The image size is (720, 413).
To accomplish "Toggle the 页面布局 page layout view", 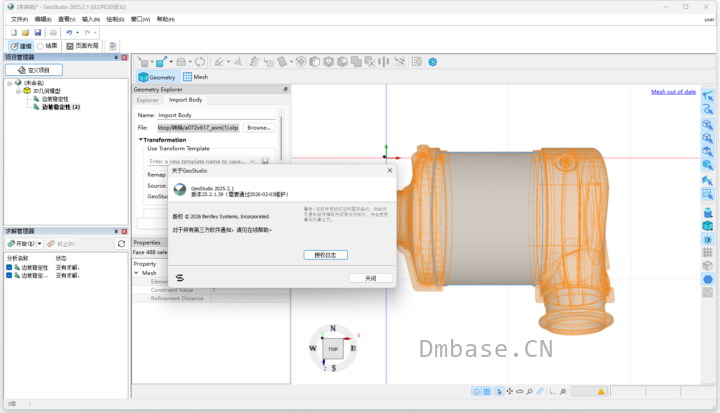I will coord(83,46).
